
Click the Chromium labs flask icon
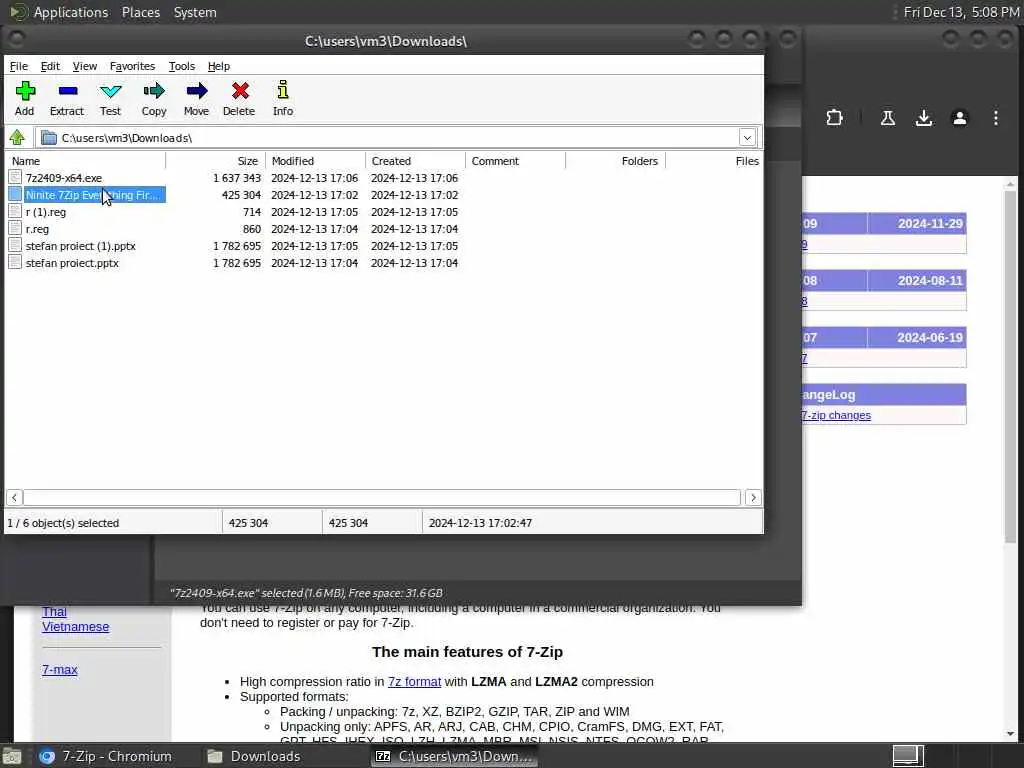887,118
